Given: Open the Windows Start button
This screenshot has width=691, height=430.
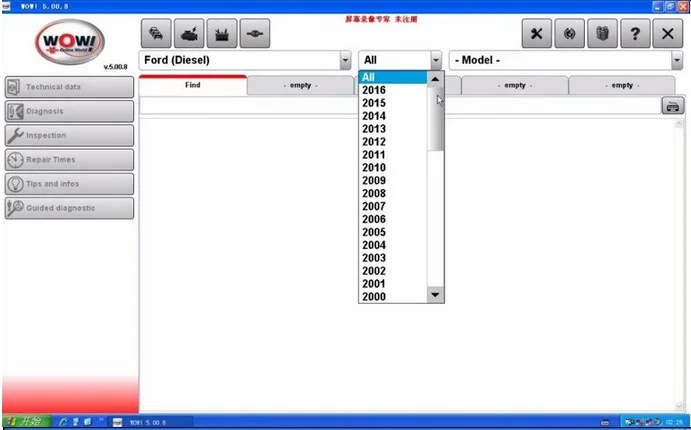Looking at the screenshot, I should [x=26, y=422].
